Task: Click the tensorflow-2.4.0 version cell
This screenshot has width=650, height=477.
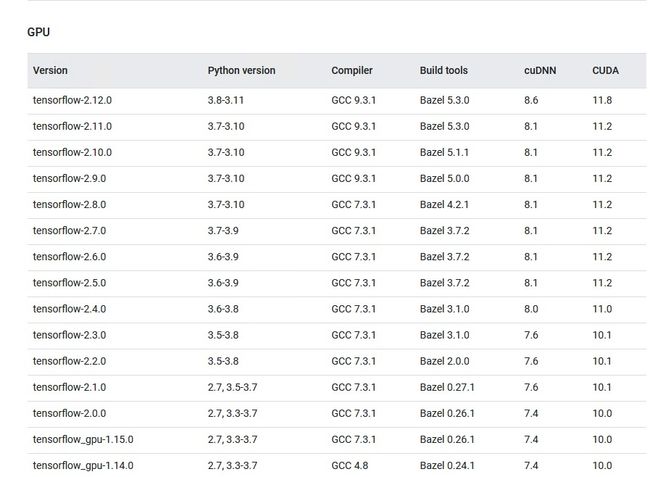Action: click(69, 309)
